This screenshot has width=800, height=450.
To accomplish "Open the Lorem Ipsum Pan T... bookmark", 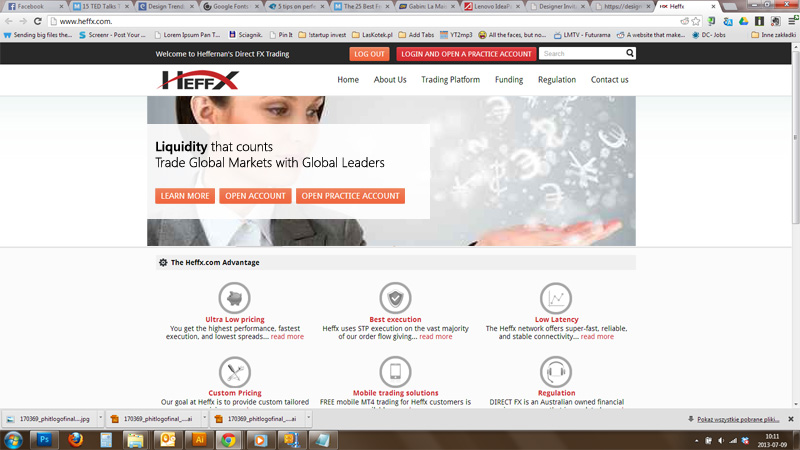I will 186,35.
